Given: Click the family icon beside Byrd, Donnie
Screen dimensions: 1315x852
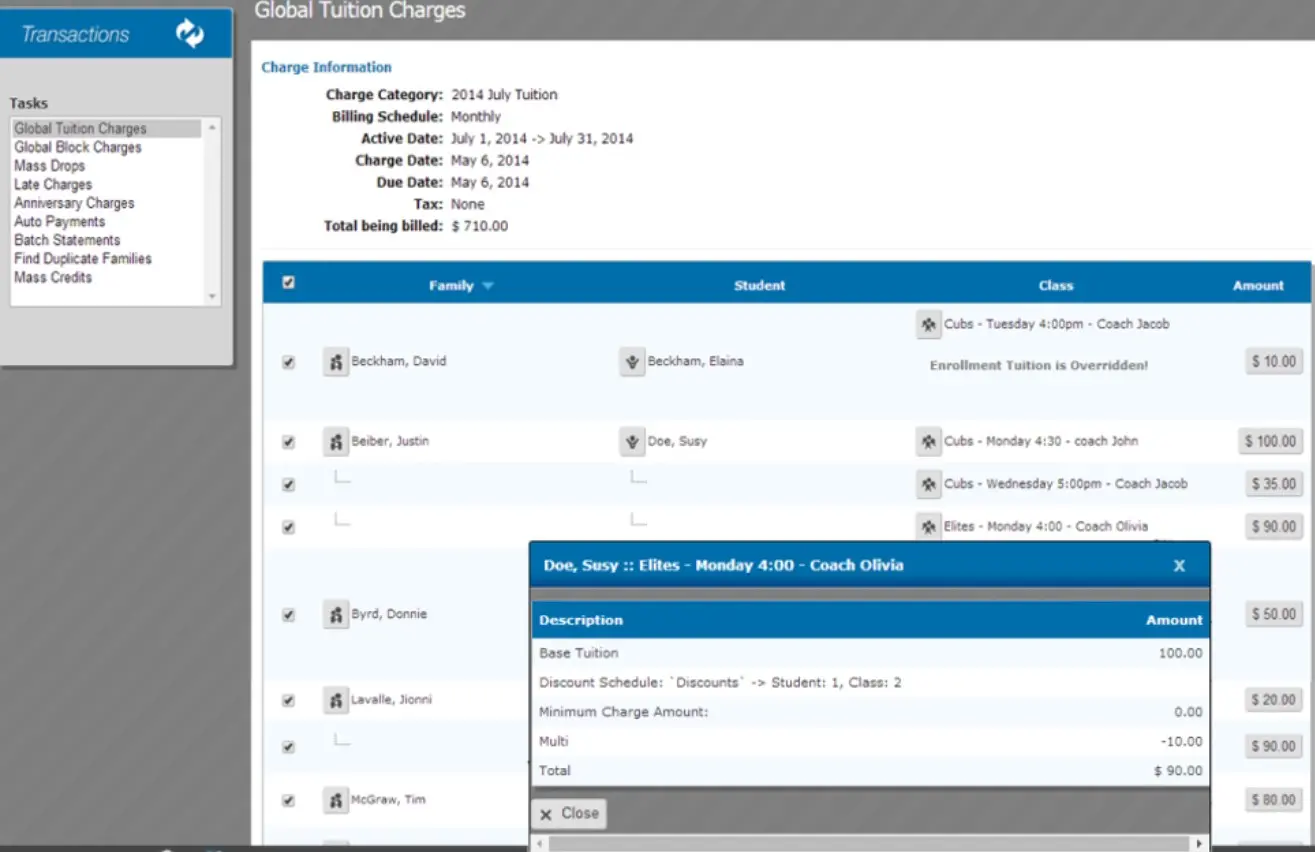Looking at the screenshot, I should (336, 614).
